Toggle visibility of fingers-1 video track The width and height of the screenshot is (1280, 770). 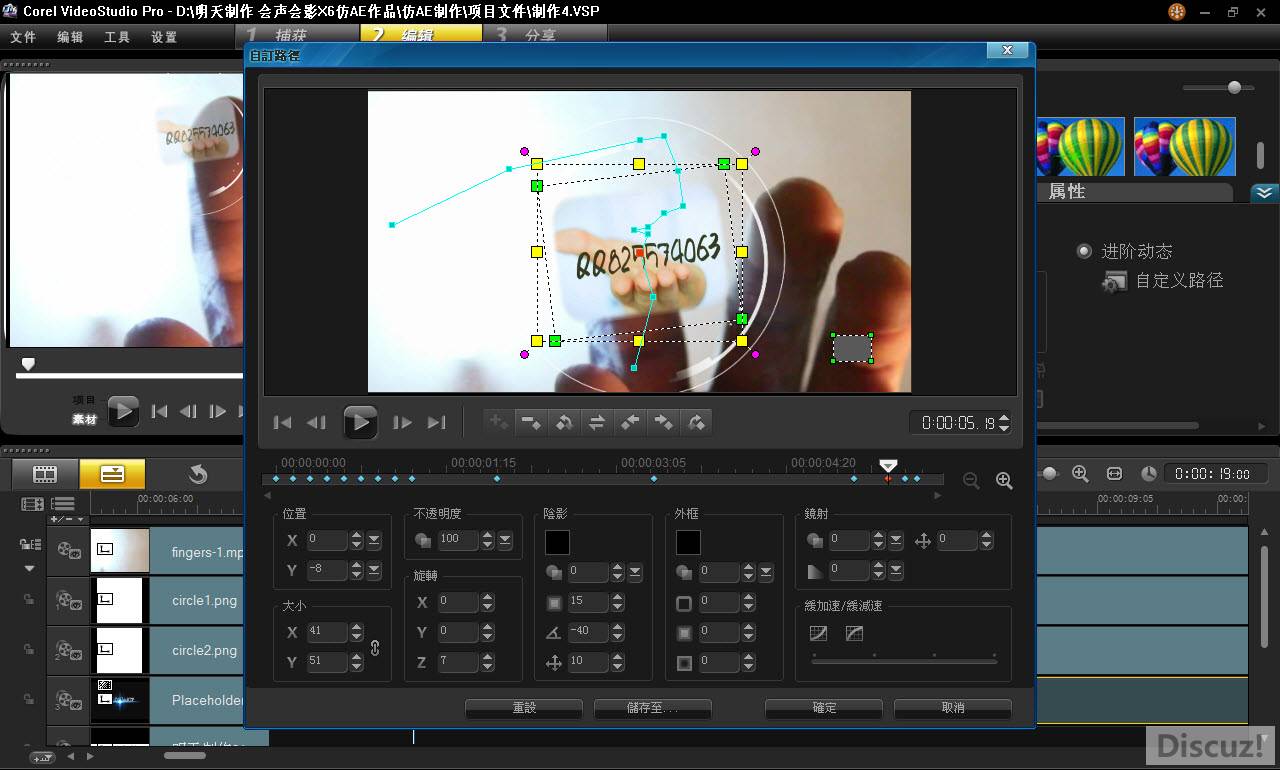point(69,551)
